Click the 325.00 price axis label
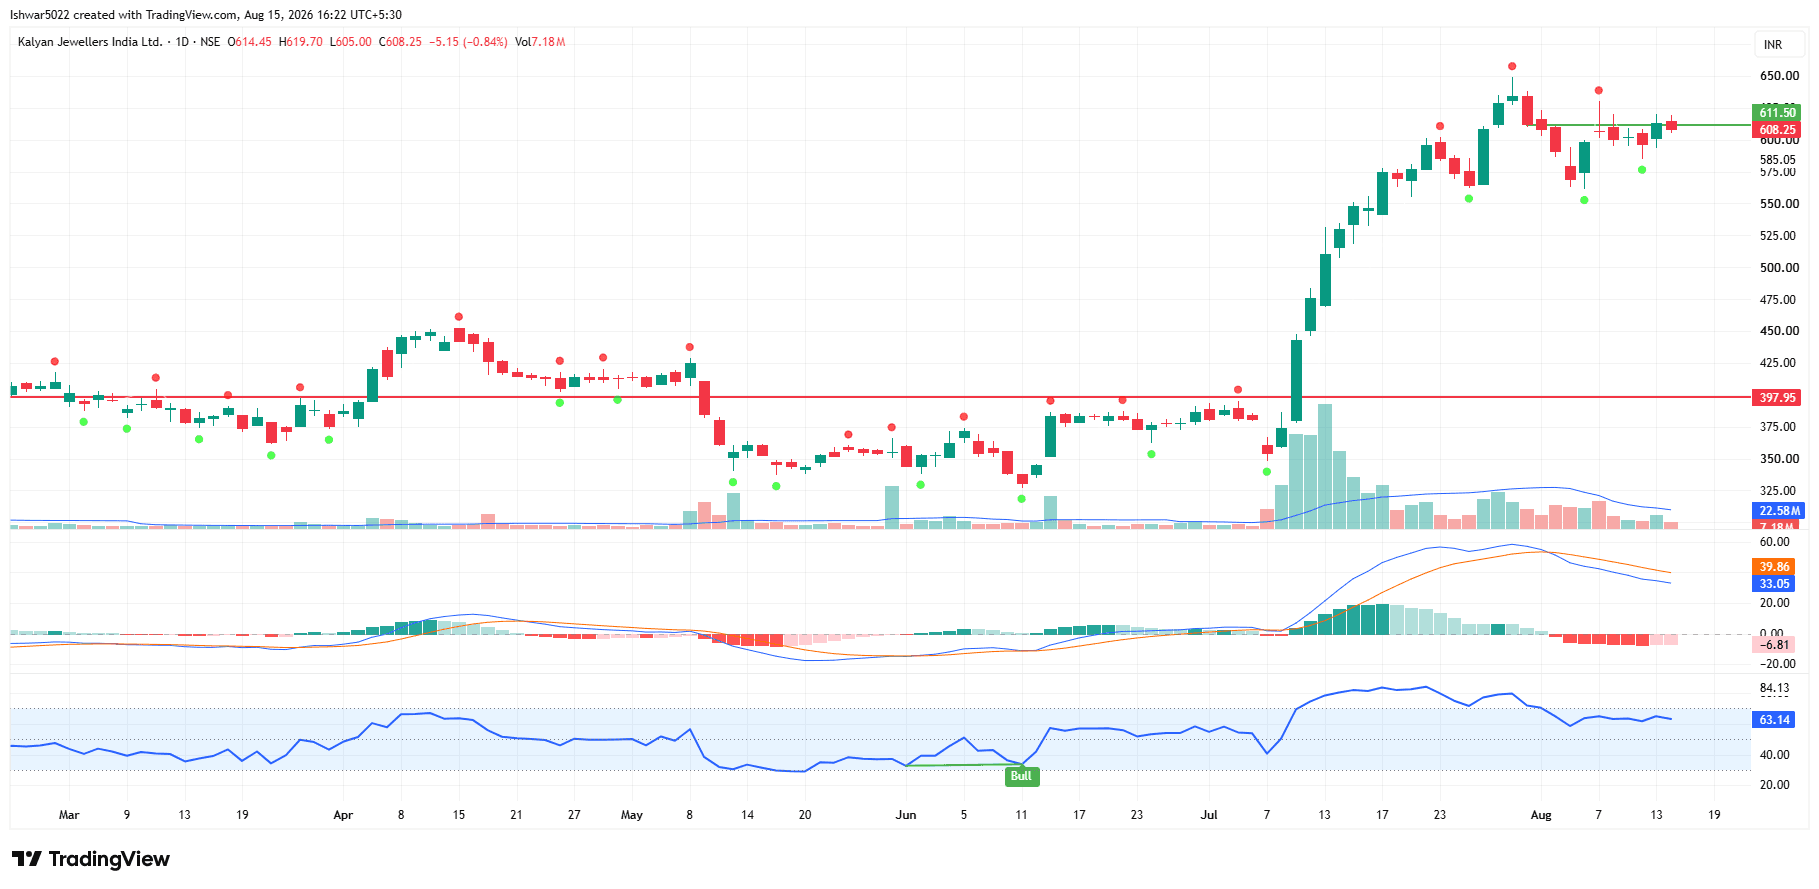1819x889 pixels. pyautogui.click(x=1779, y=491)
